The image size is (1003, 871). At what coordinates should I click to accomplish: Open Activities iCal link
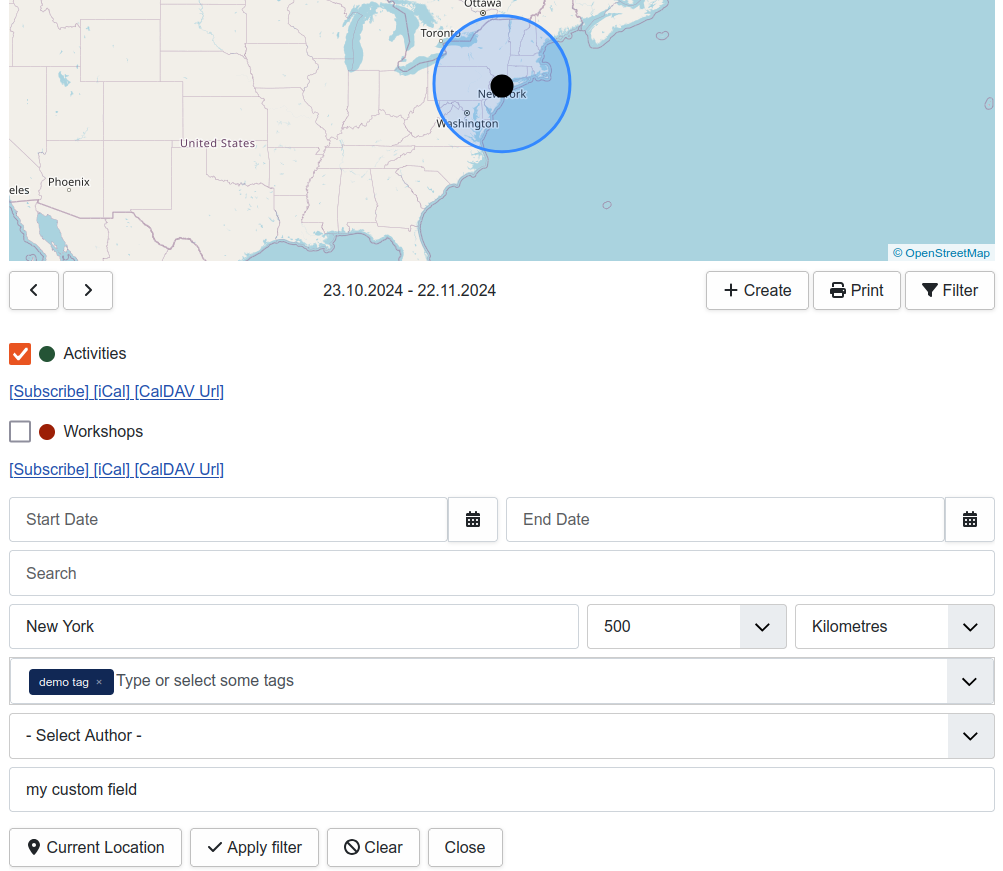(x=112, y=391)
